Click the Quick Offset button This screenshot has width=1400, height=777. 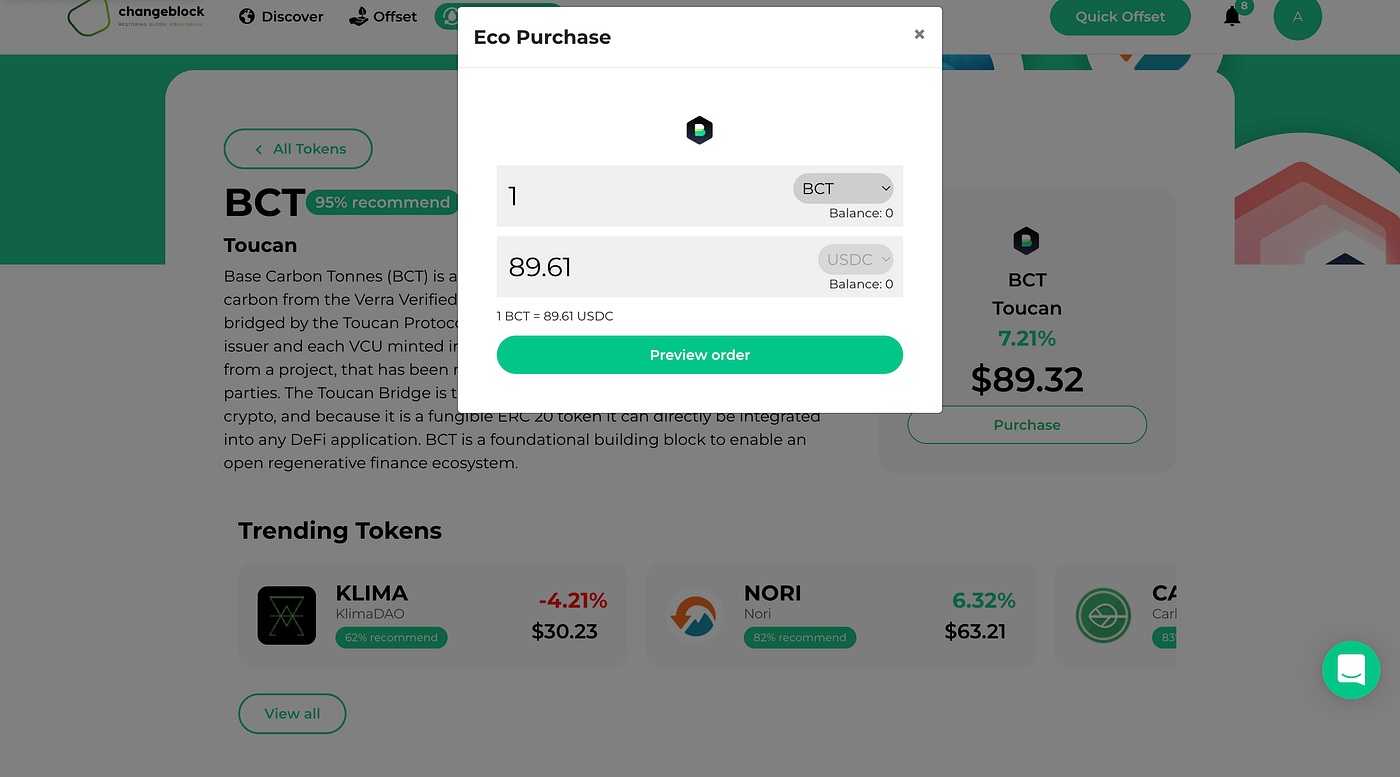[x=1120, y=16]
